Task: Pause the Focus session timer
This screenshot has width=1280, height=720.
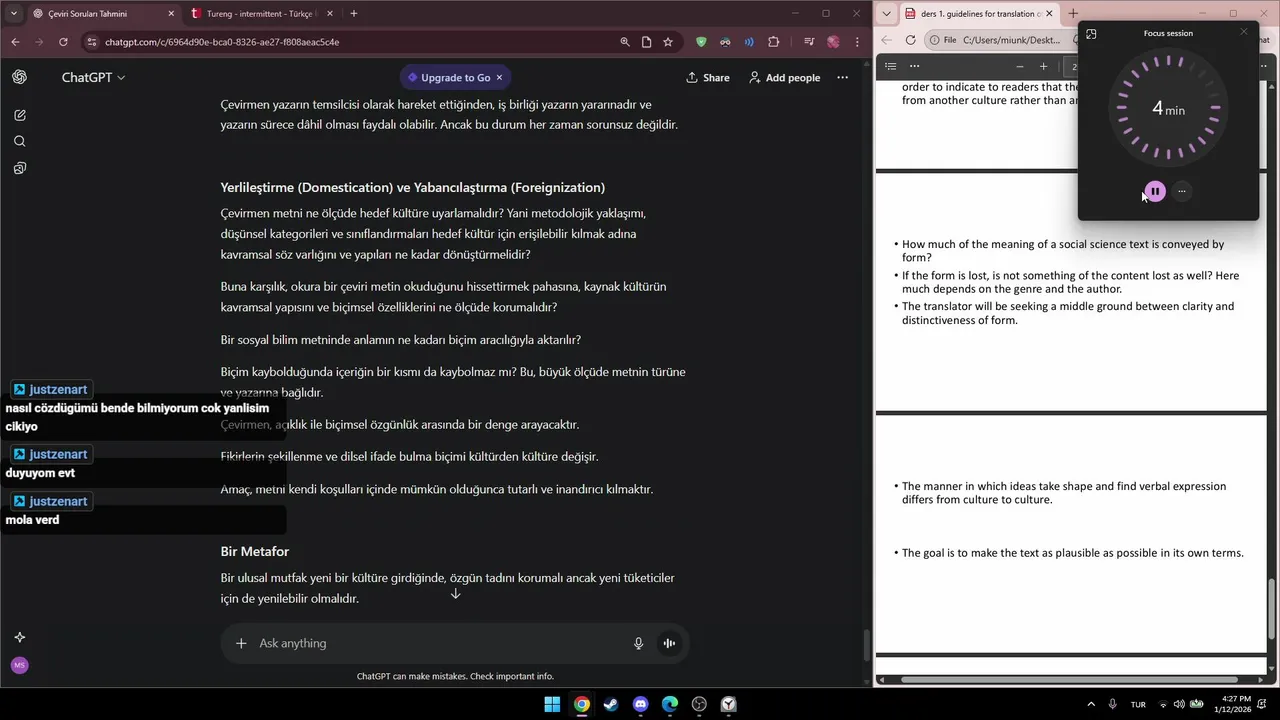Action: [x=1155, y=191]
